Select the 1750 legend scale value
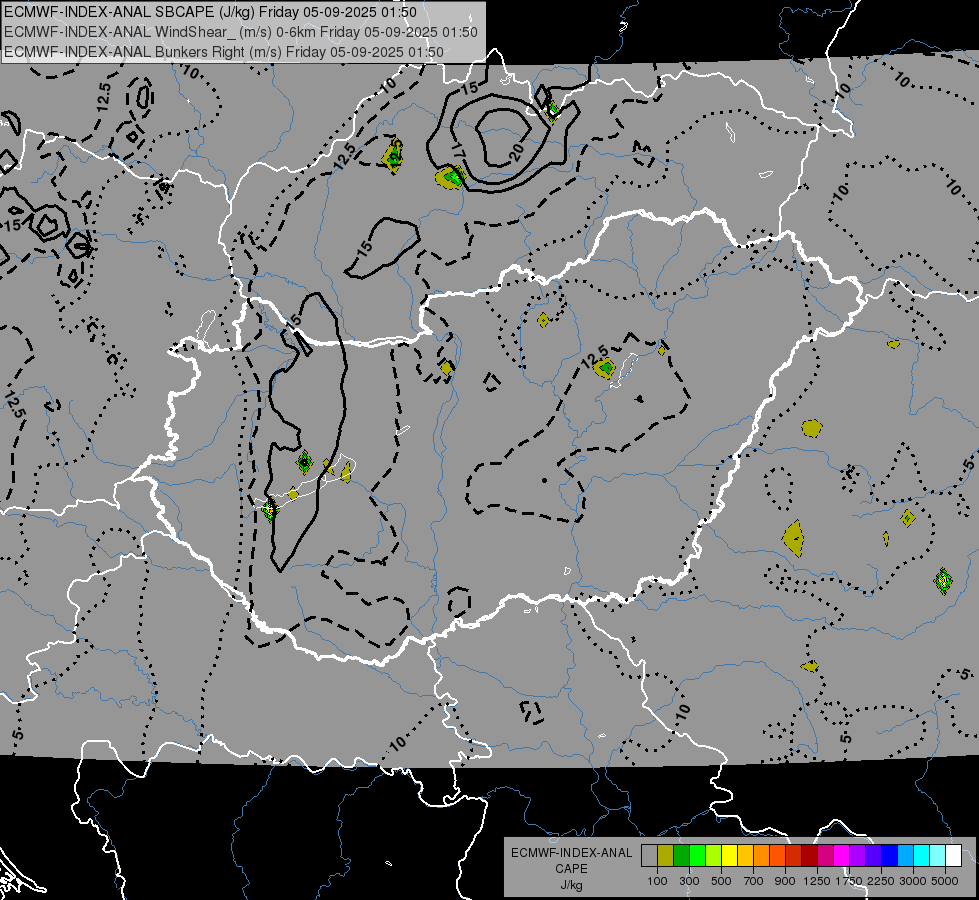Screen dimensions: 979x900 [x=849, y=881]
